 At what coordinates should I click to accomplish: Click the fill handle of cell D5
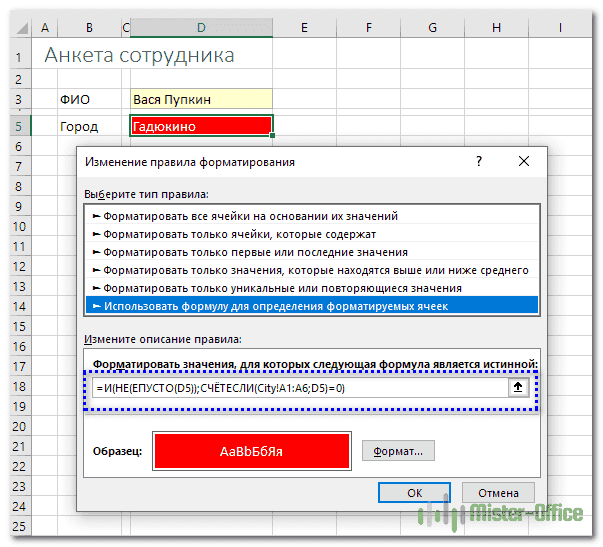(273, 135)
